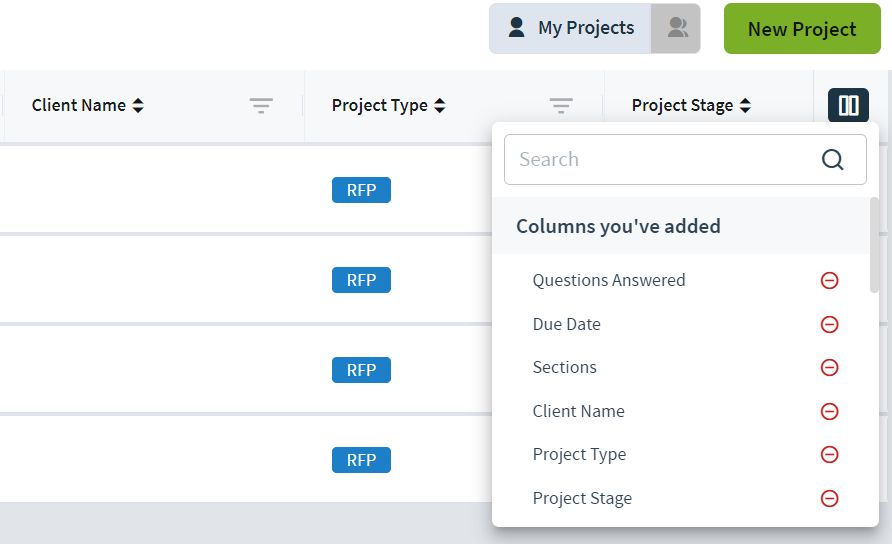This screenshot has width=892, height=544.
Task: Select Questions Answered in column list
Action: click(609, 280)
